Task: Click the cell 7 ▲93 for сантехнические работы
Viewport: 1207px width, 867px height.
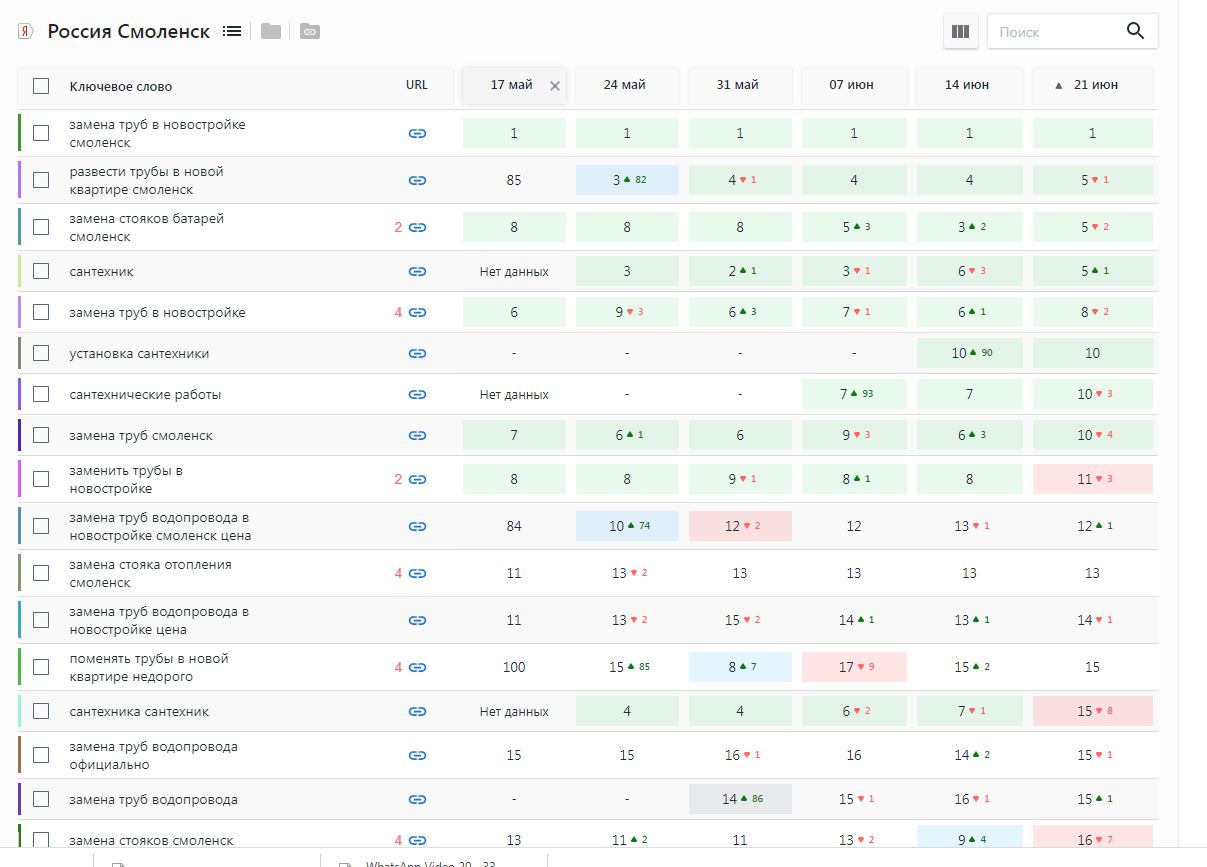Action: [854, 394]
